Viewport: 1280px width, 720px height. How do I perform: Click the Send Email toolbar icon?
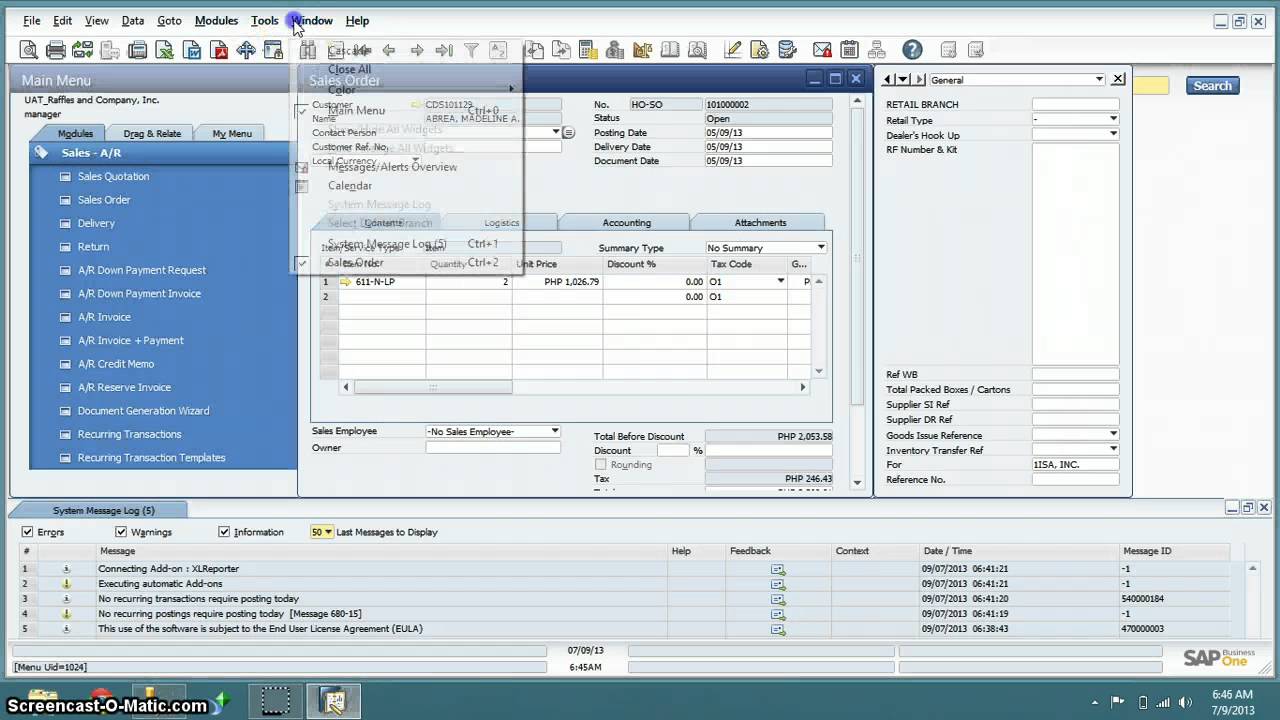[x=83, y=50]
